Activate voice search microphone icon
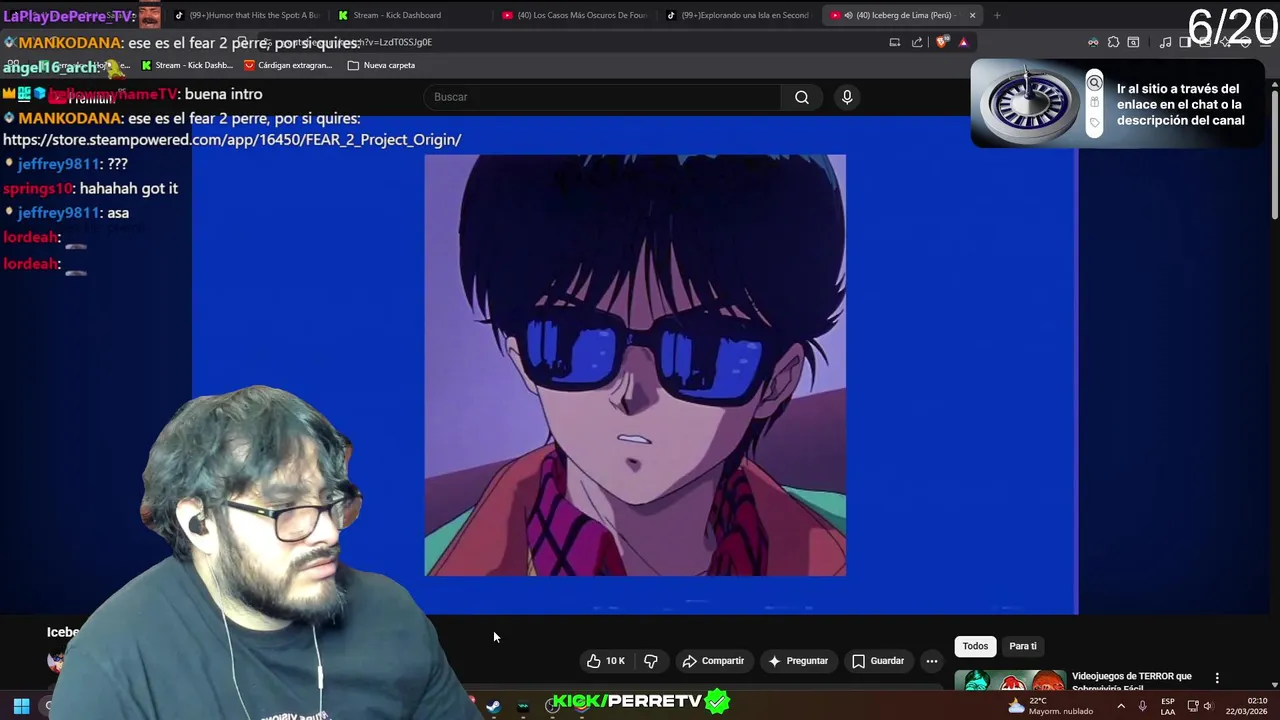 click(x=847, y=97)
